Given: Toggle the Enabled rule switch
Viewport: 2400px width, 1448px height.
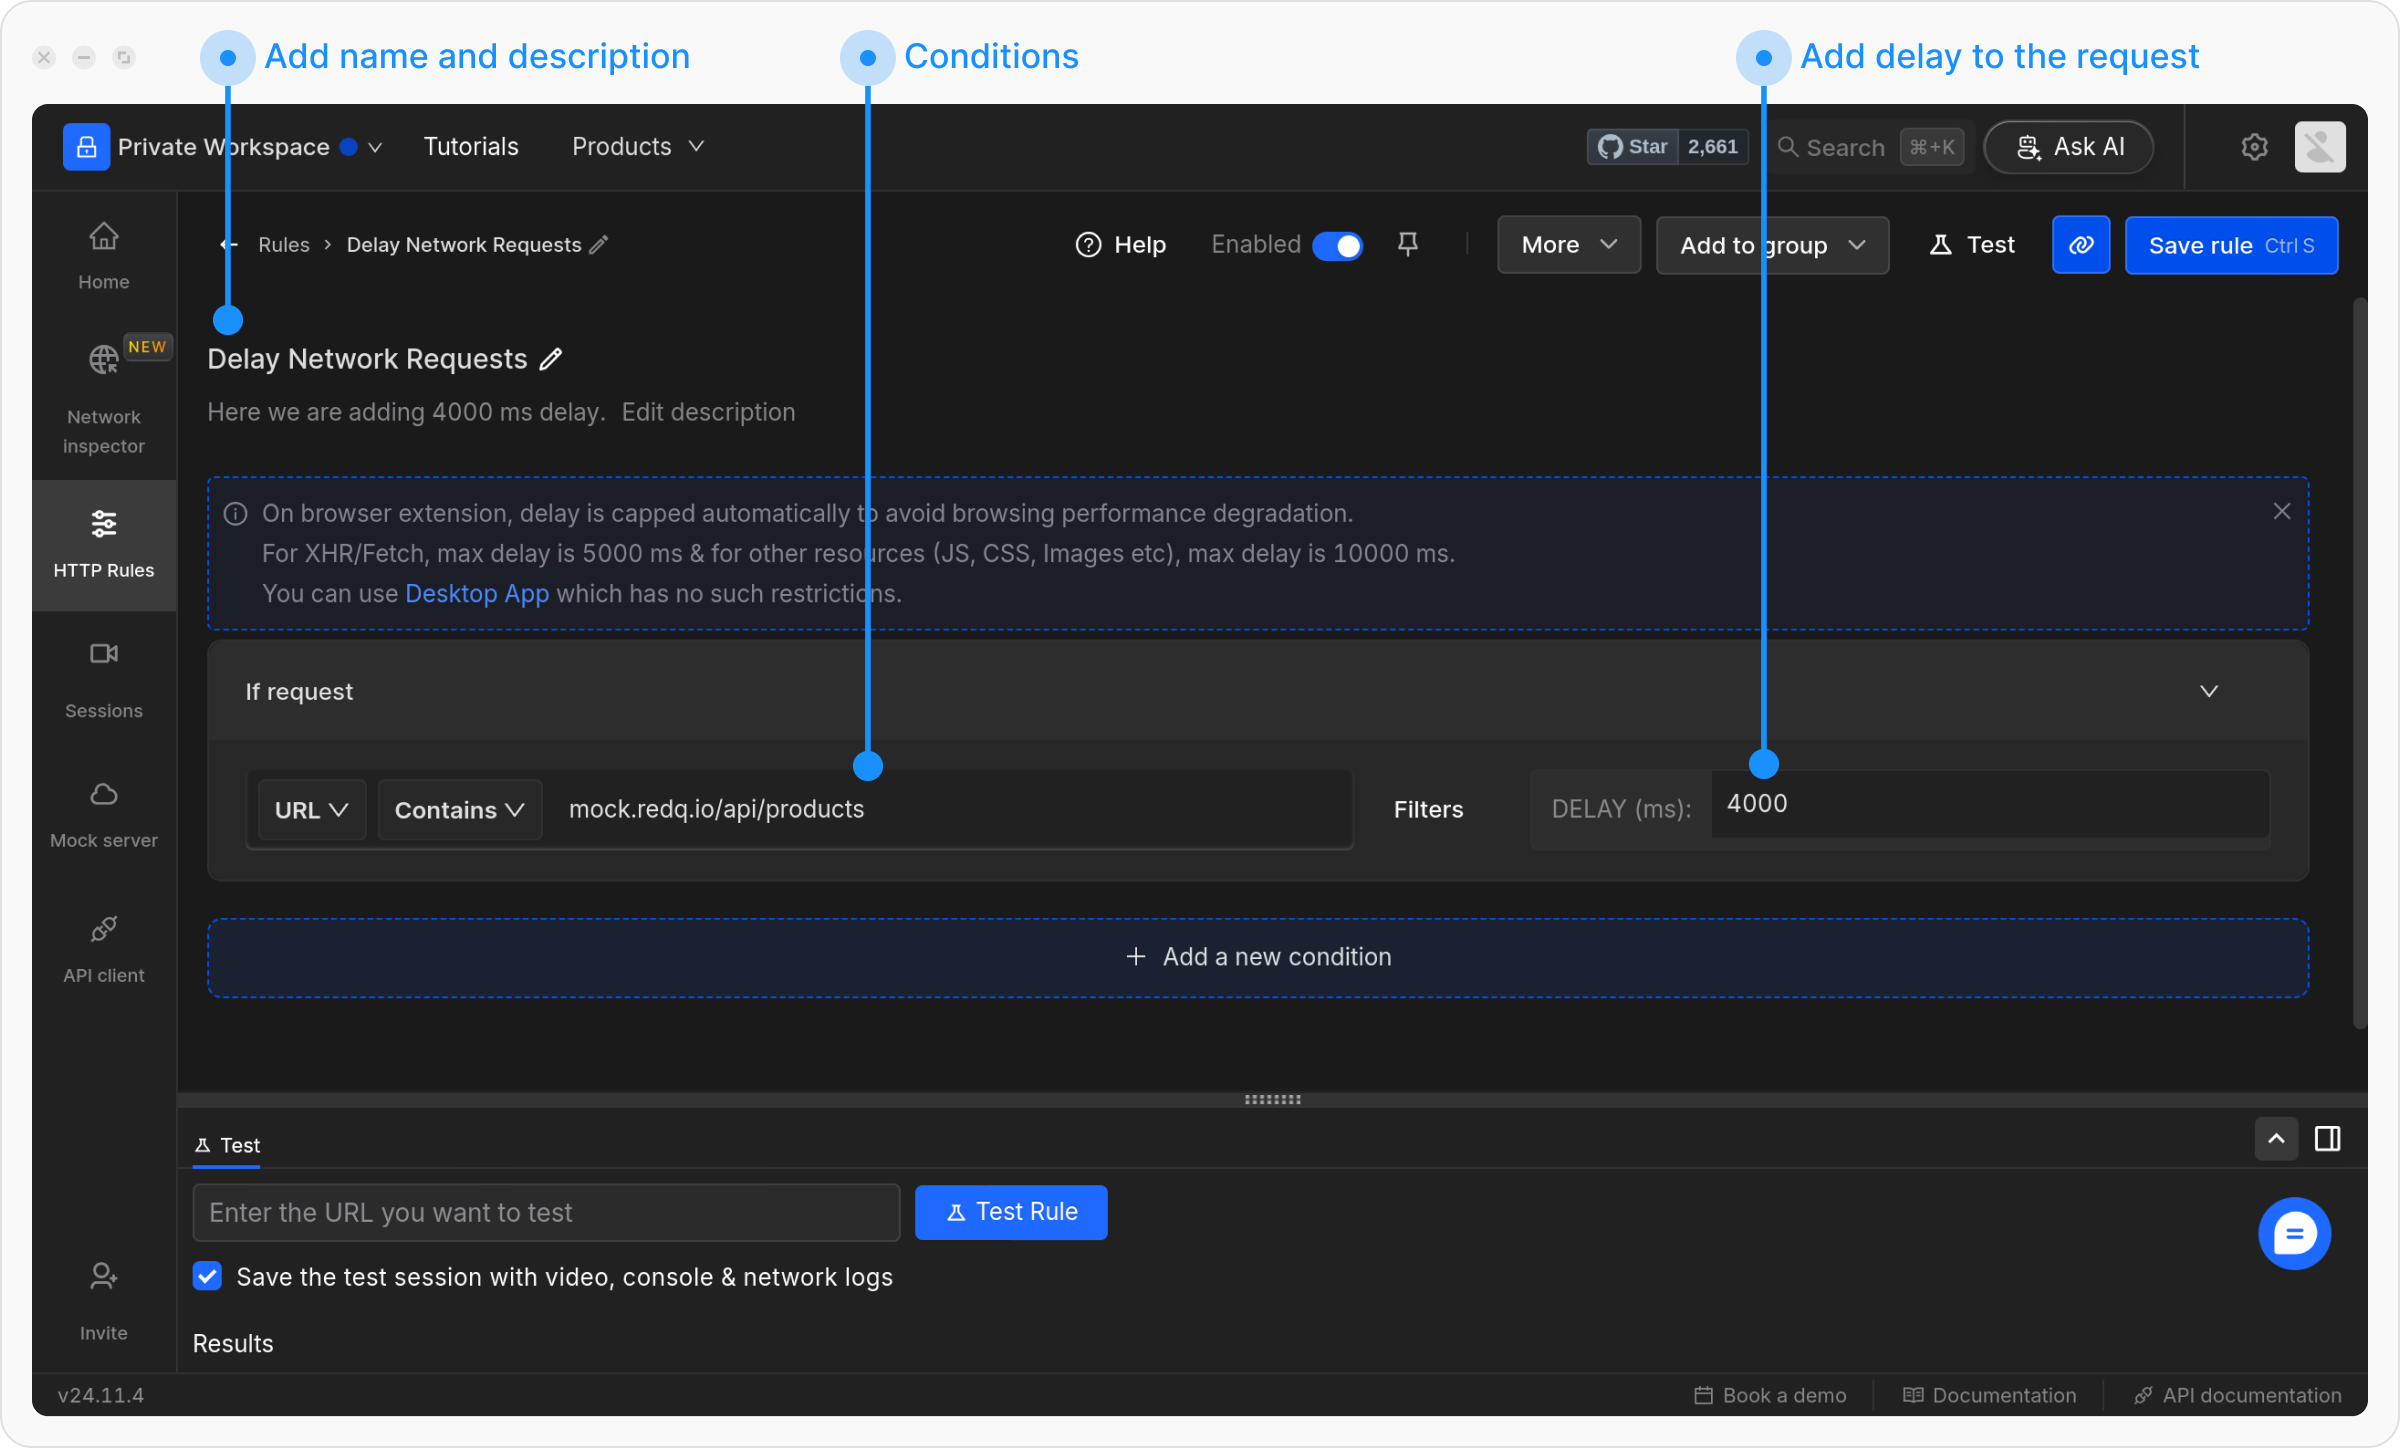Looking at the screenshot, I should 1337,245.
